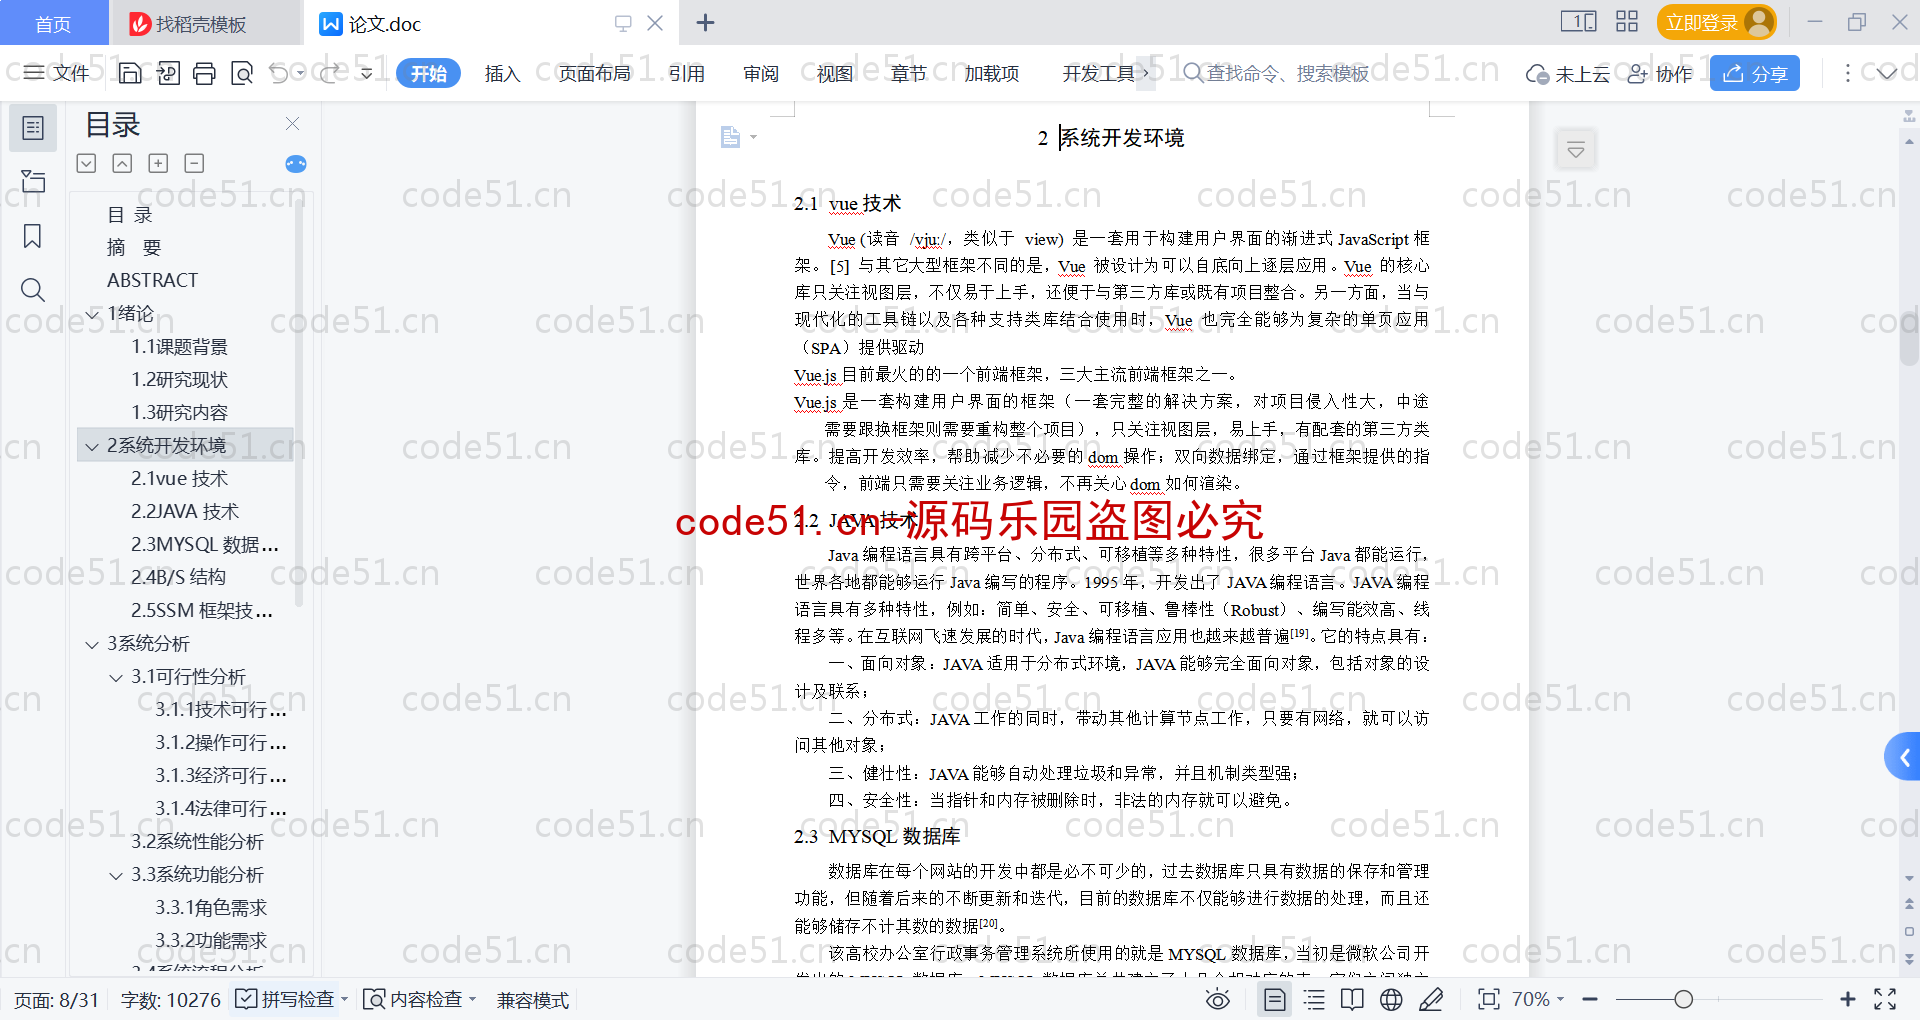The image size is (1920, 1020).
Task: Enter full screen mode icon
Action: click(x=1885, y=999)
